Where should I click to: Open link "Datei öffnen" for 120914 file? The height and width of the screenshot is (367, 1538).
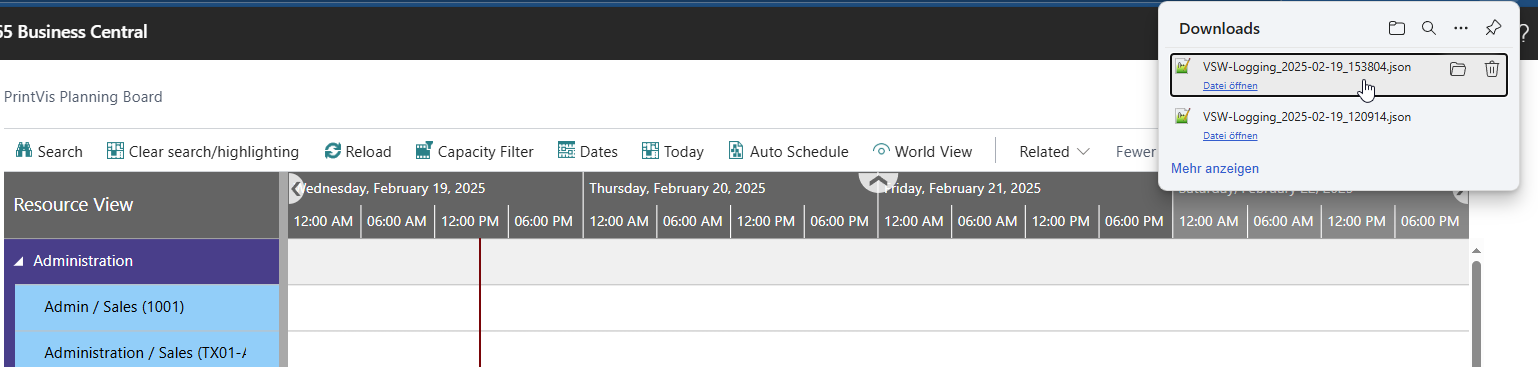coord(1230,135)
